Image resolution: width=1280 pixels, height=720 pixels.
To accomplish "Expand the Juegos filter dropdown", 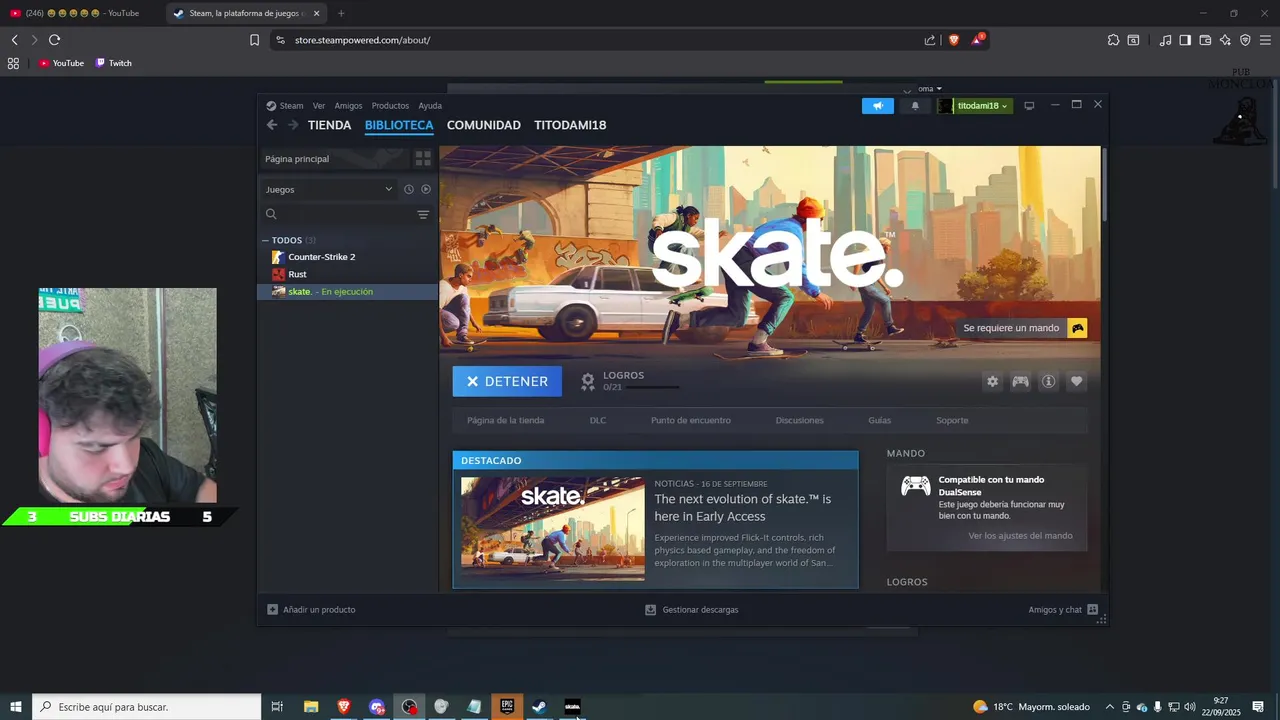I will (x=330, y=189).
